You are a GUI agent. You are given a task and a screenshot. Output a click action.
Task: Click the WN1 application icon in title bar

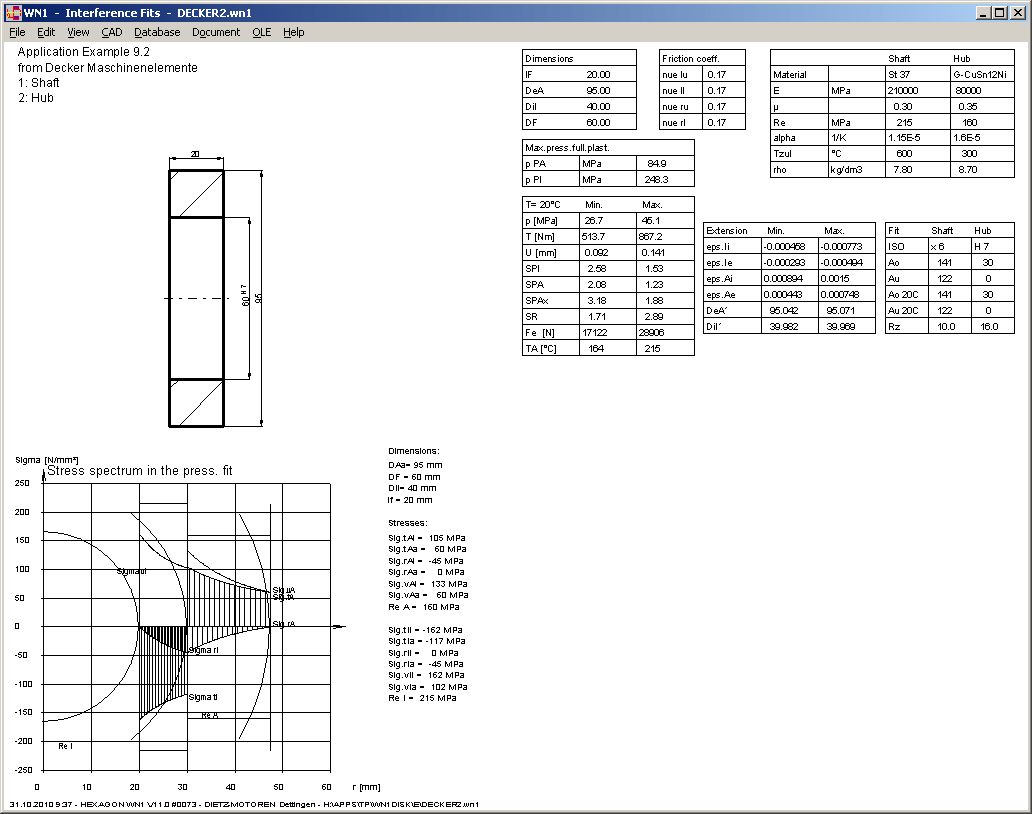click(x=12, y=12)
